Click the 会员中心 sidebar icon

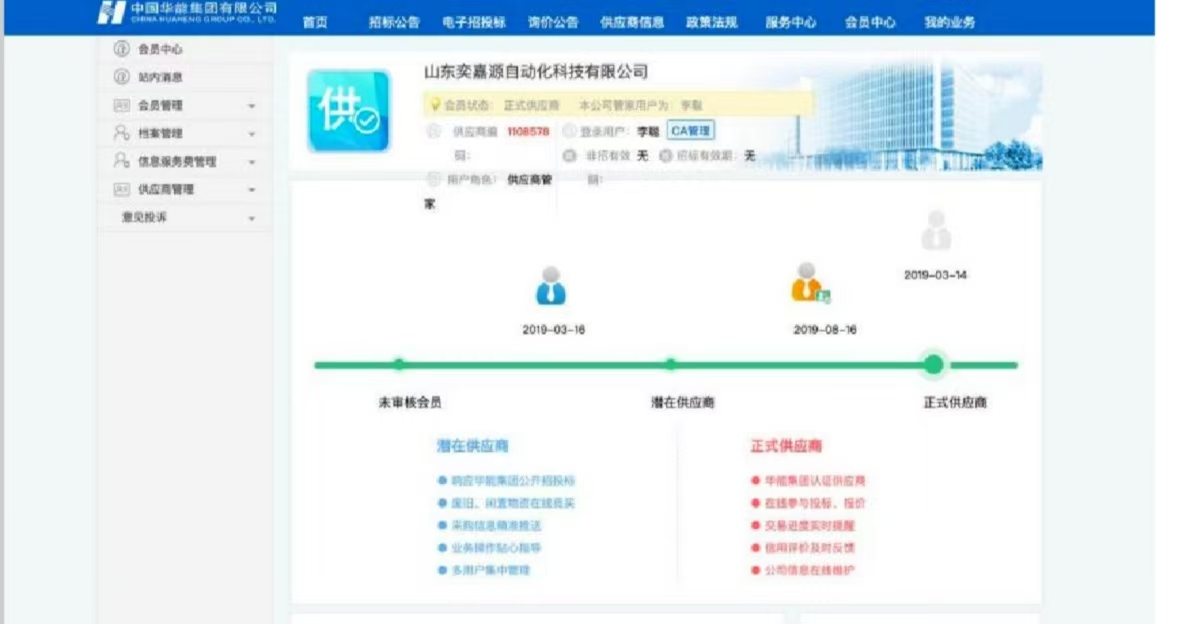pos(122,49)
